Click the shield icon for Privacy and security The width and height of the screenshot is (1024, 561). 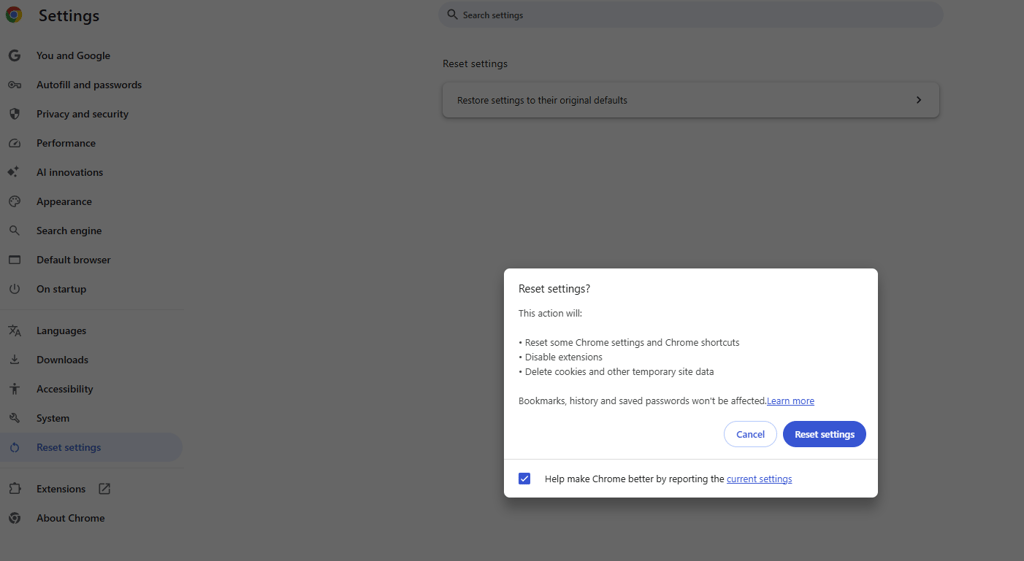click(14, 114)
